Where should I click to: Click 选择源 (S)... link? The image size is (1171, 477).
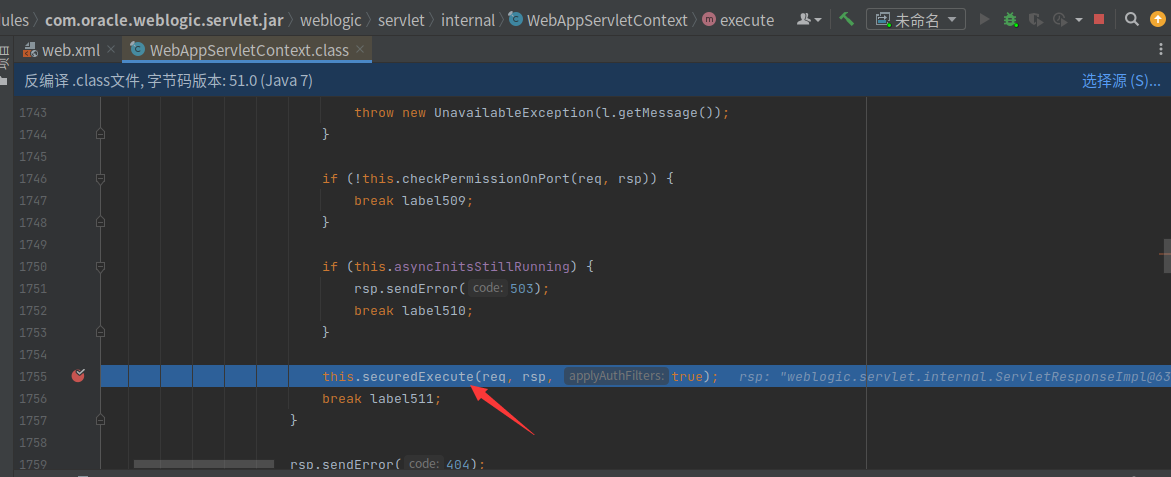coord(1121,81)
